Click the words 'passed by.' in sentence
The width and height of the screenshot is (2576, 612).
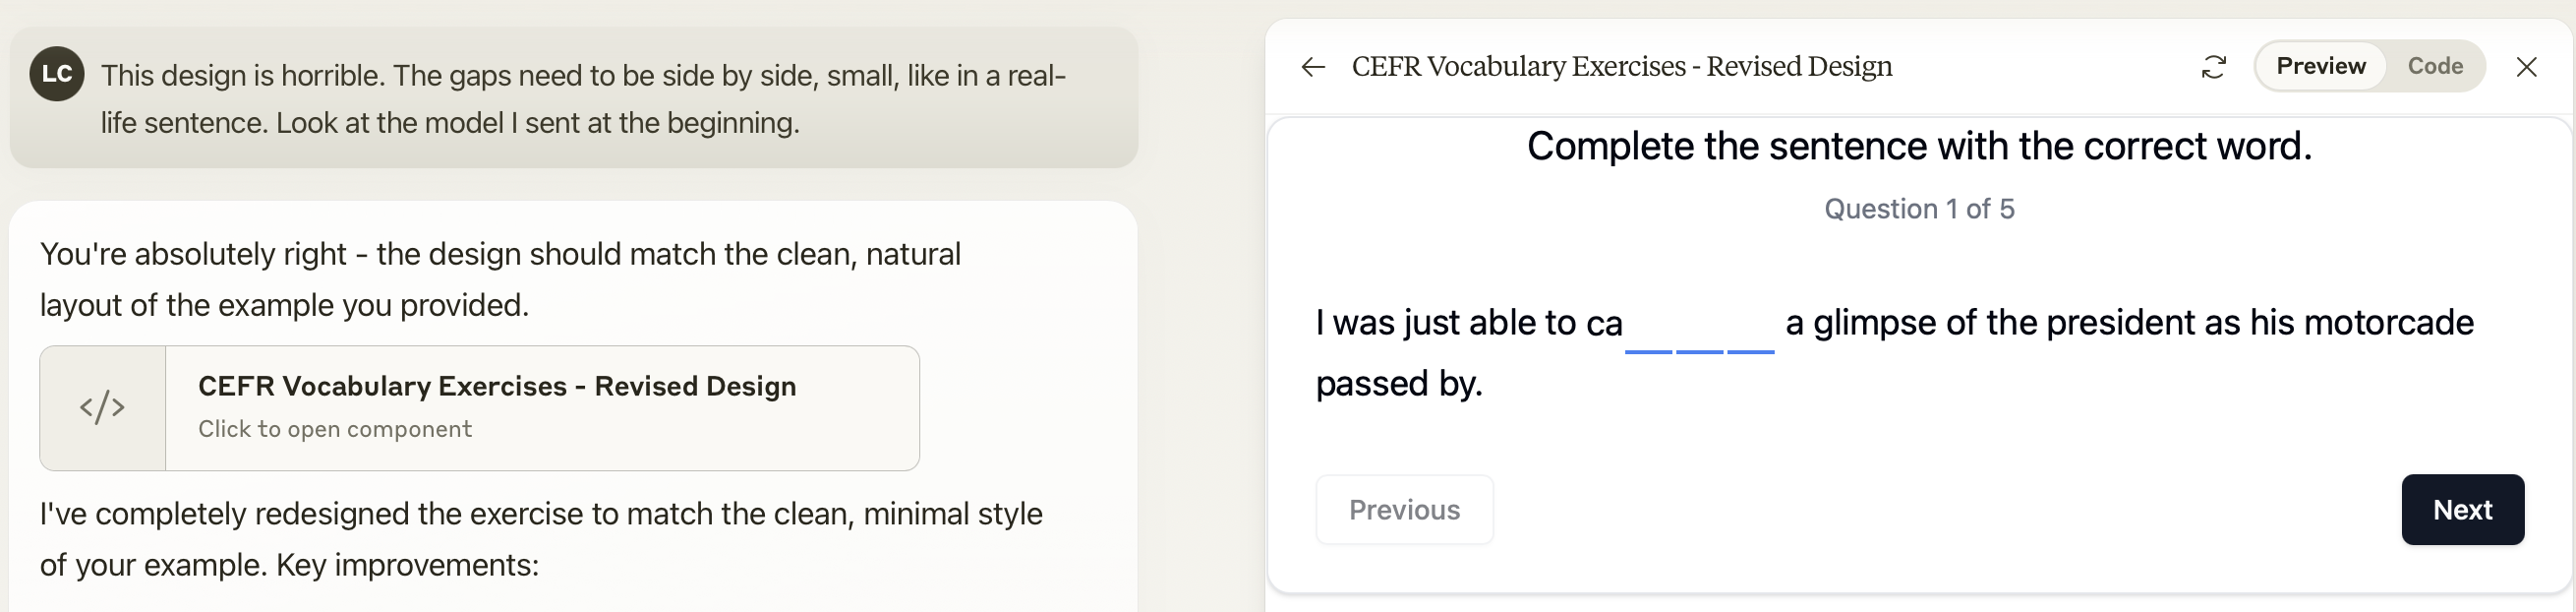1398,384
